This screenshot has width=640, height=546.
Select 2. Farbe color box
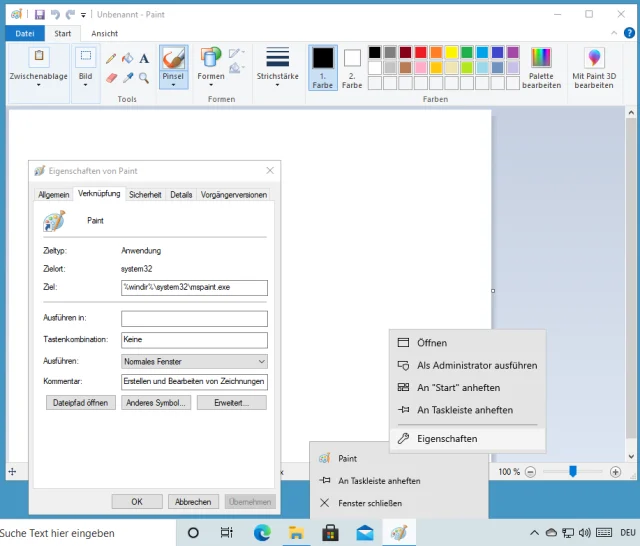352,66
